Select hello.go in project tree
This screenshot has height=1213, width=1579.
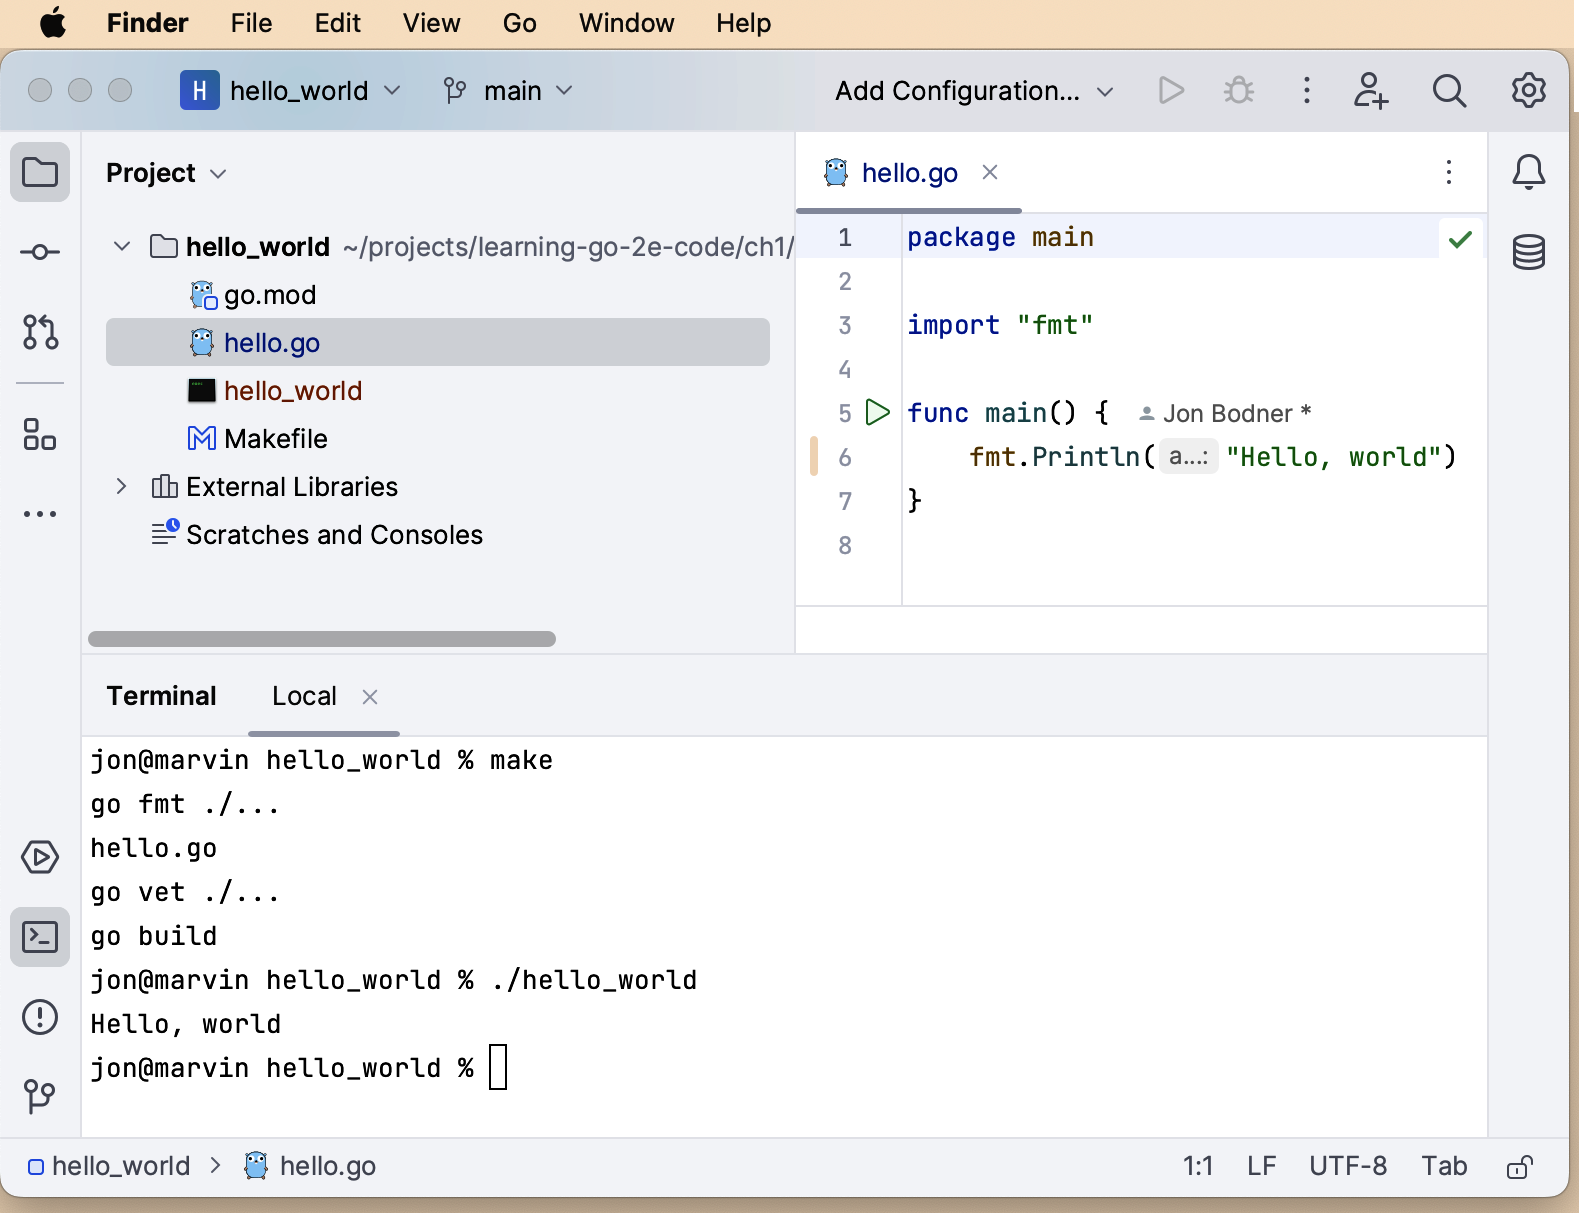pos(438,343)
